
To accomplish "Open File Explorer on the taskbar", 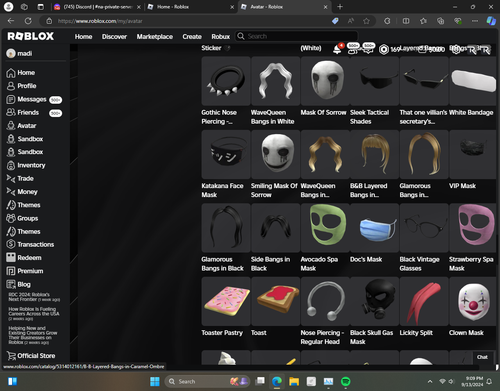I will click(x=294, y=381).
